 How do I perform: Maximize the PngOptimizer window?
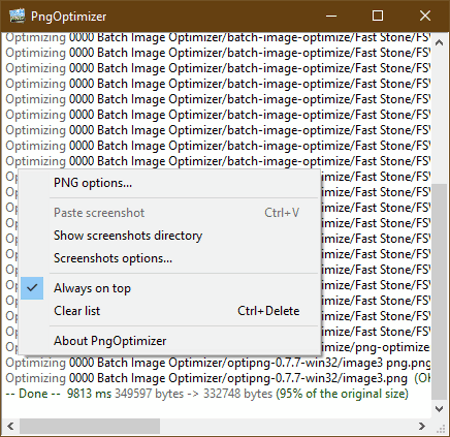click(378, 16)
